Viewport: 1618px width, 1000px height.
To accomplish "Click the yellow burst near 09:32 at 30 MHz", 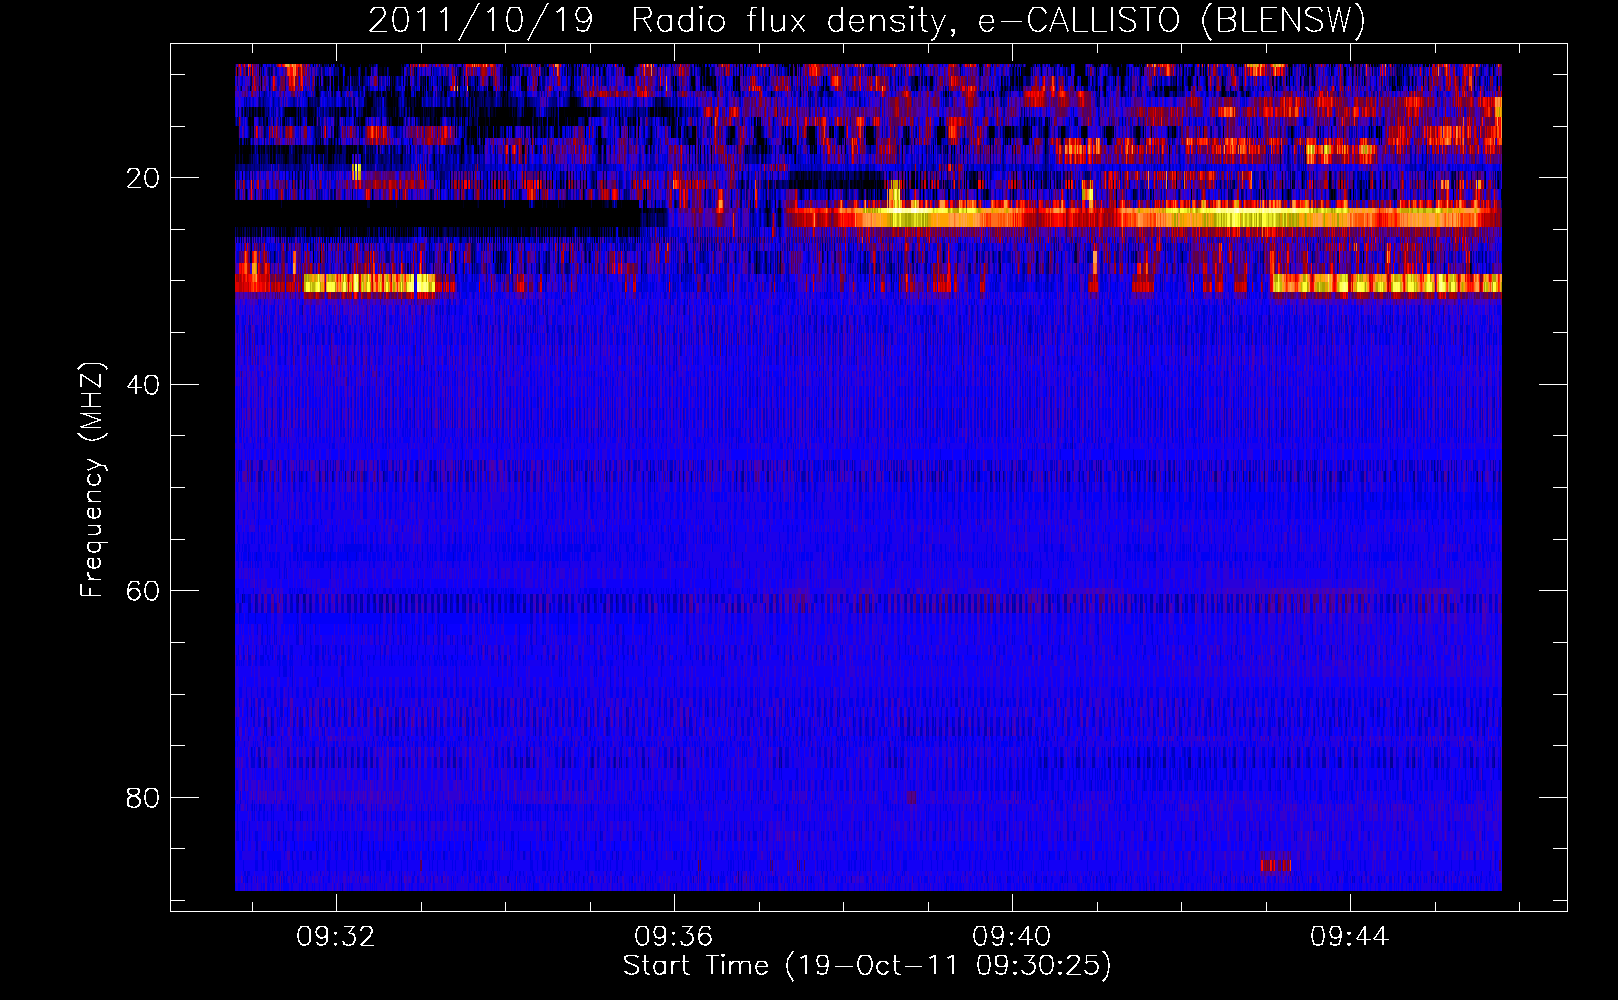I will click(369, 283).
